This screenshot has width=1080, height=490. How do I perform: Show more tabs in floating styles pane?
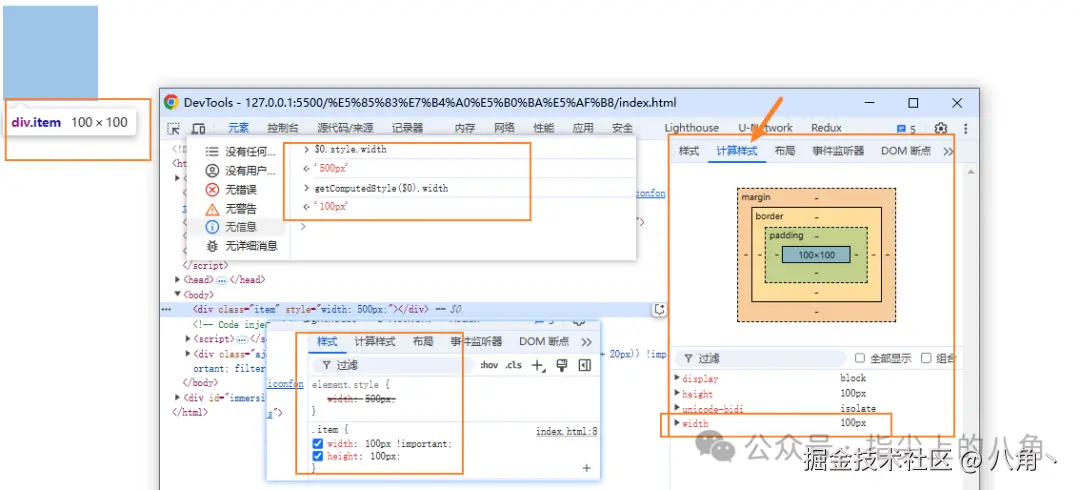[587, 342]
